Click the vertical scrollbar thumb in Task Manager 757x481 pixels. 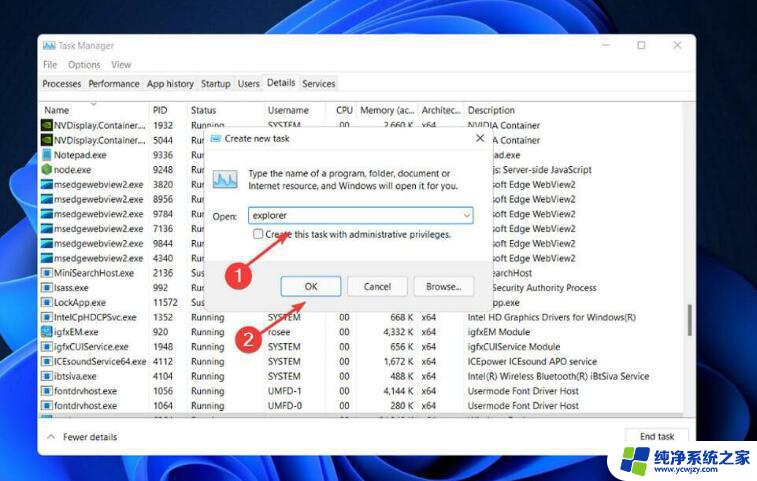pos(689,320)
